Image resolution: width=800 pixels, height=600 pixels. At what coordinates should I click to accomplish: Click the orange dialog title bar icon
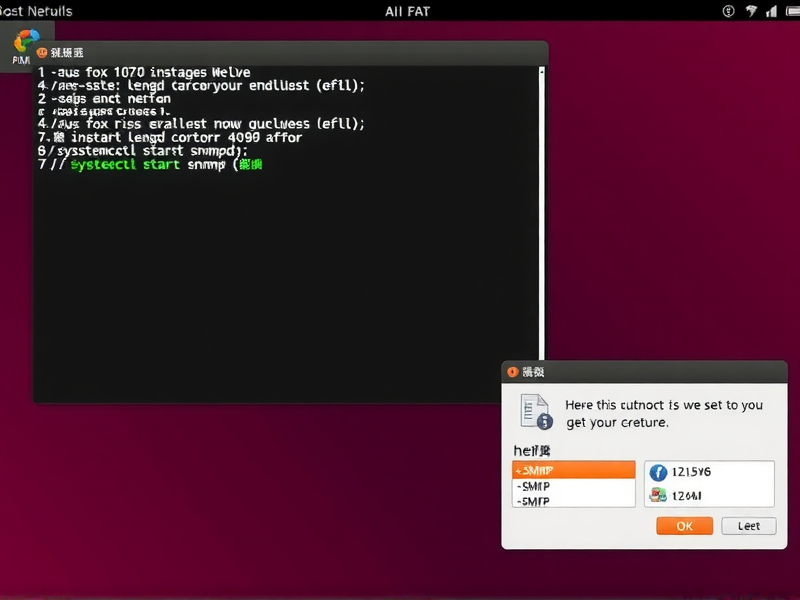513,371
